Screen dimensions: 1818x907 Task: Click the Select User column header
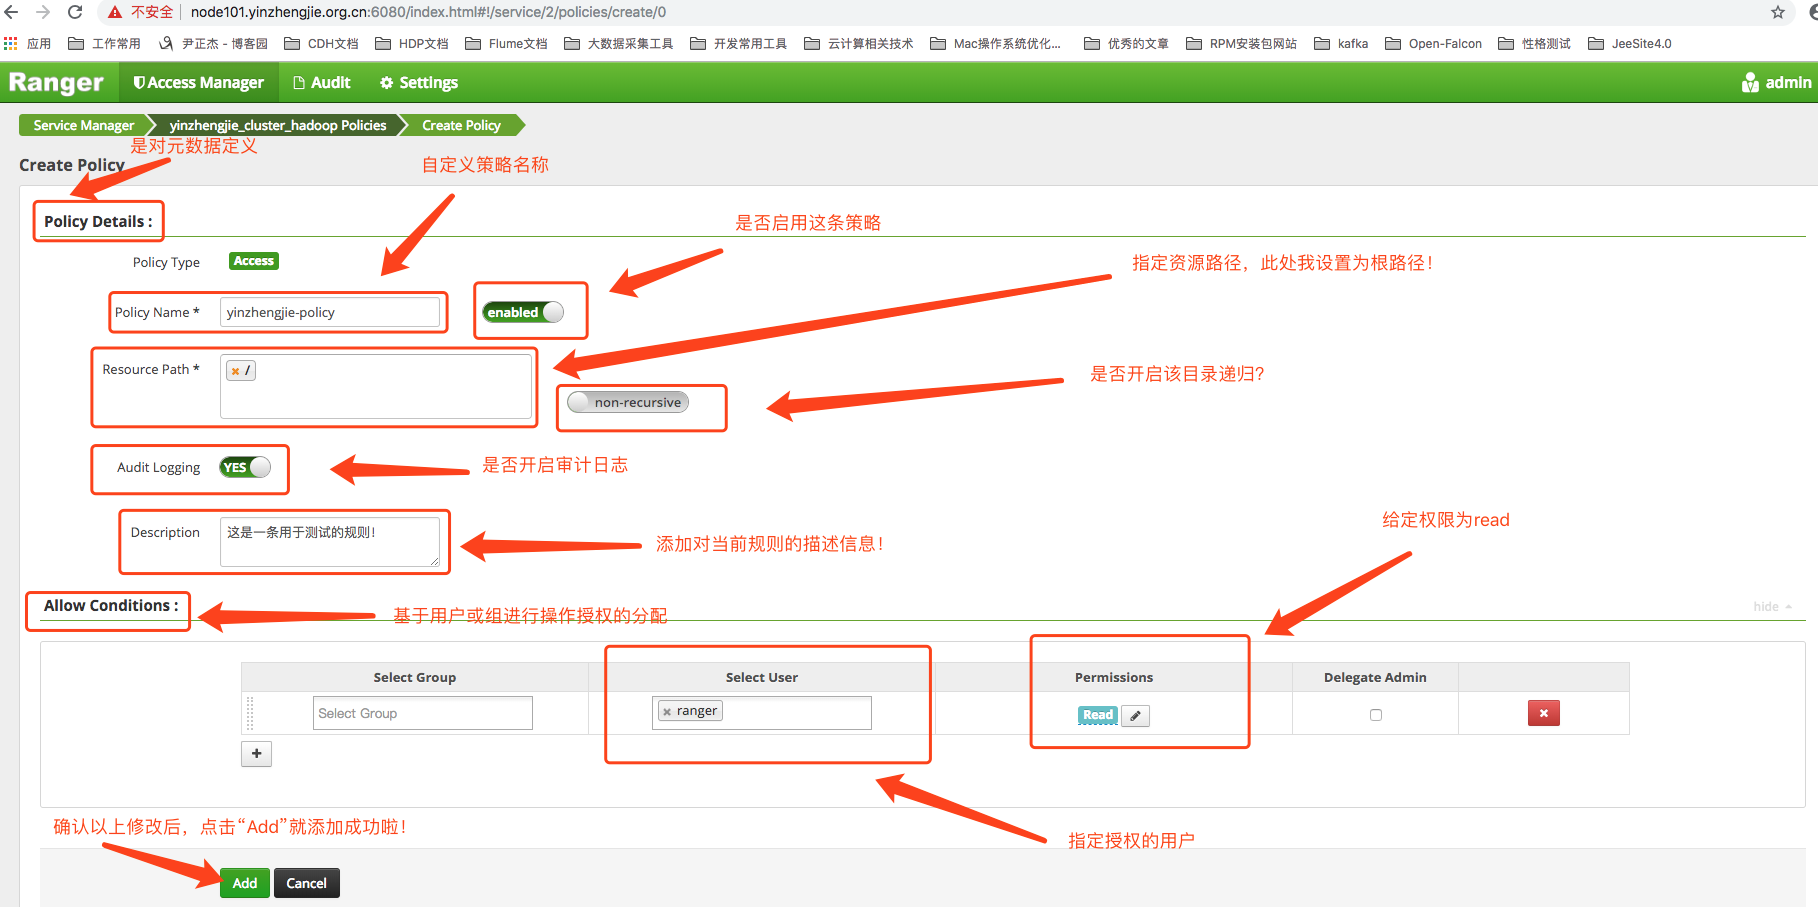761,677
